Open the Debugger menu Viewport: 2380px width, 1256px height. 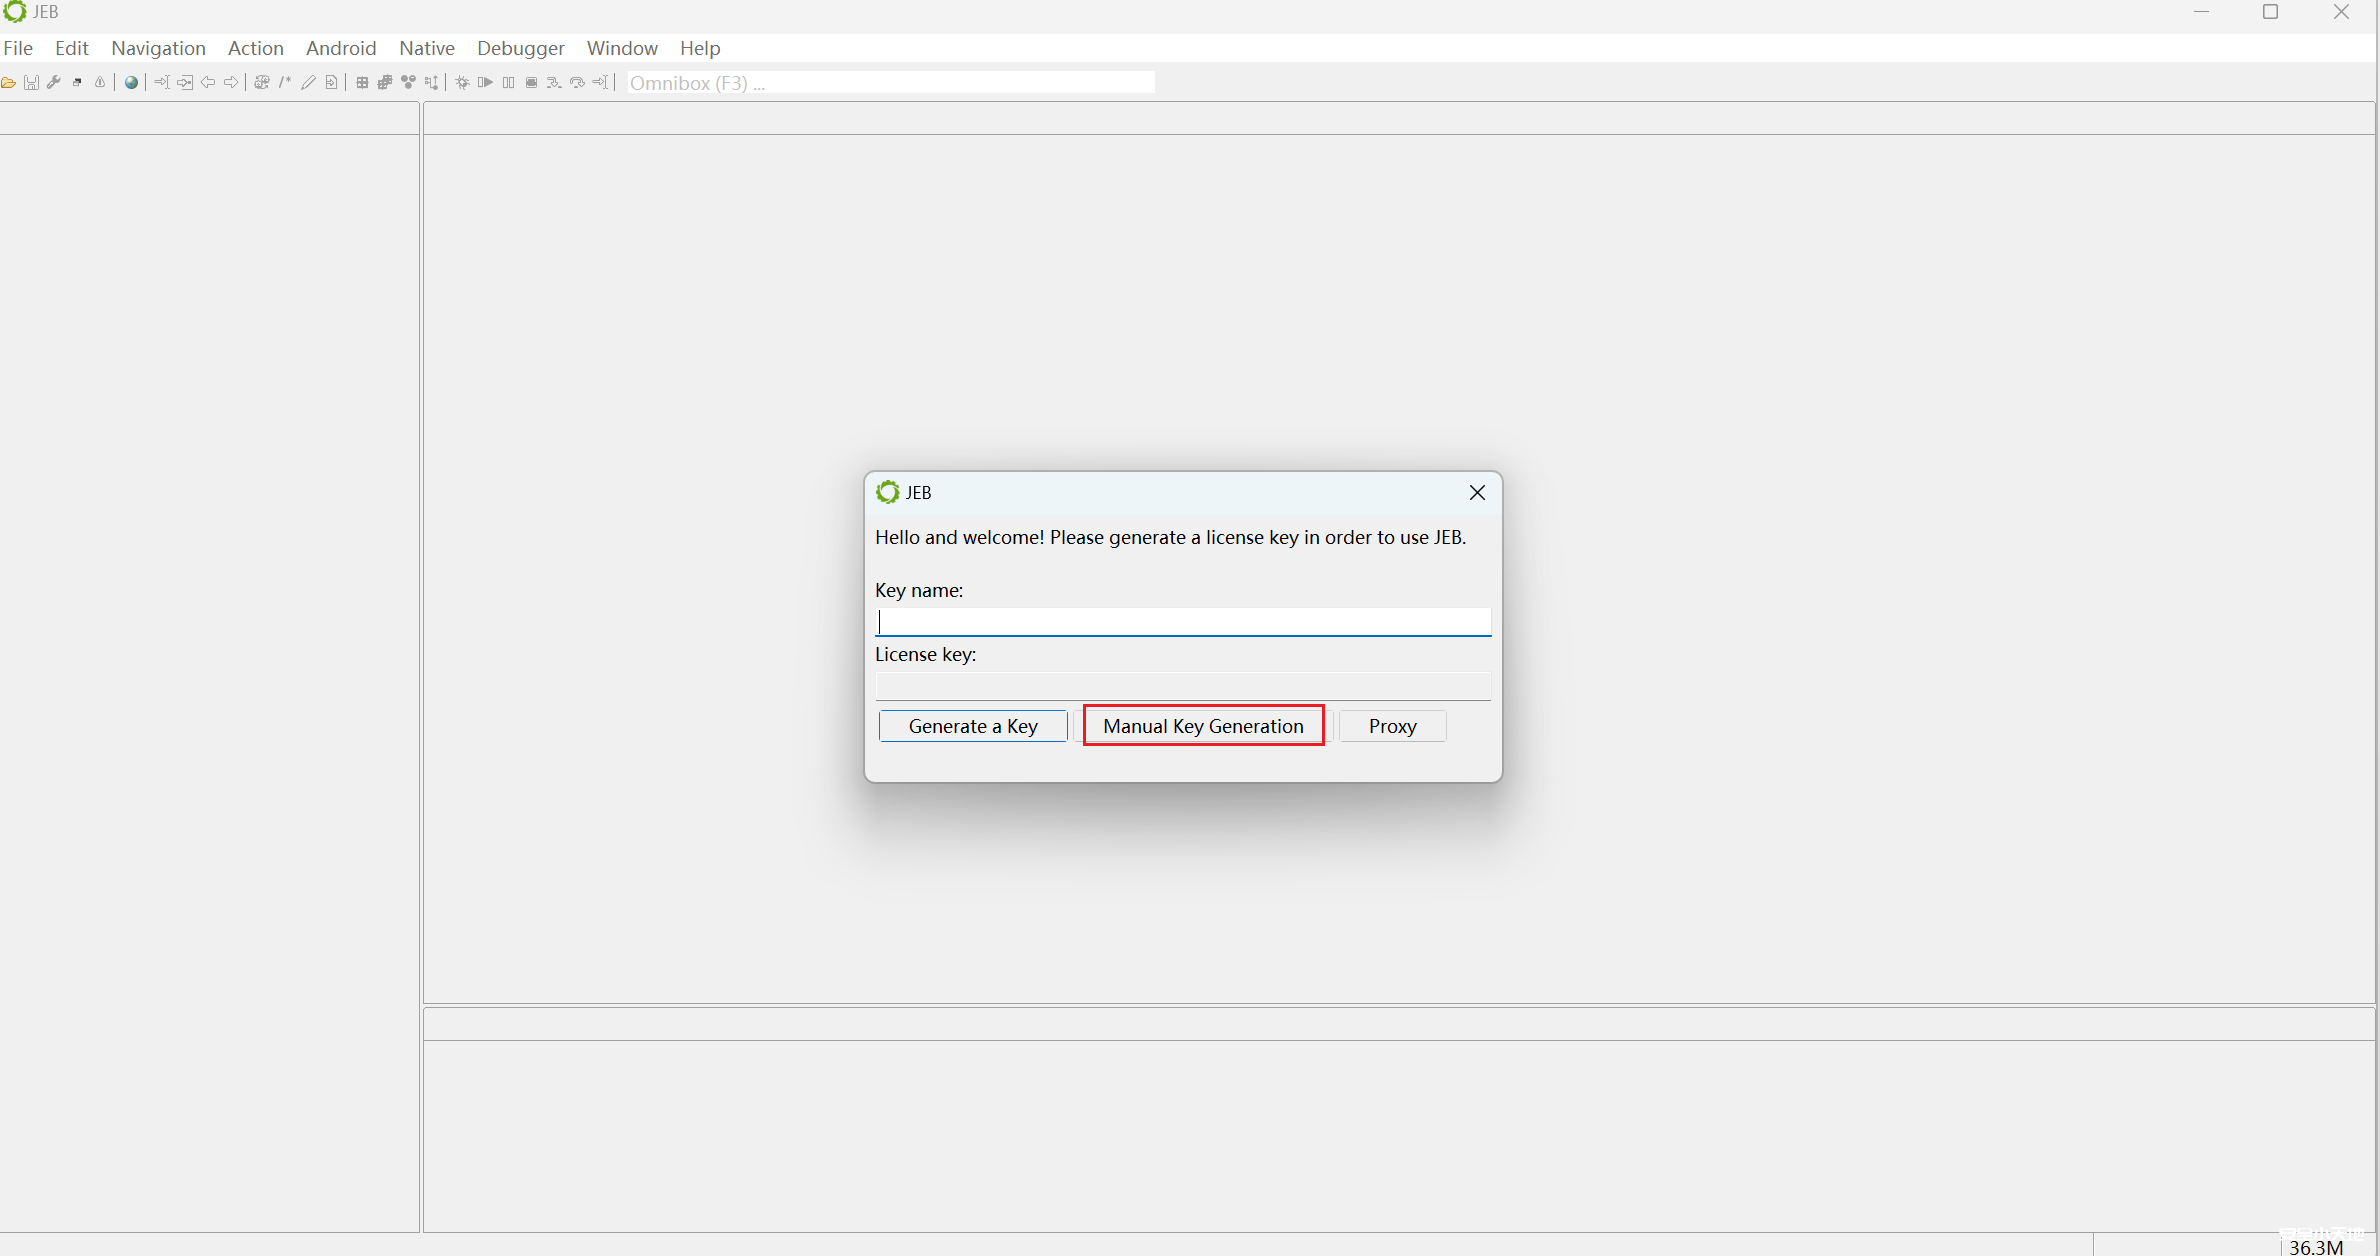pos(520,48)
